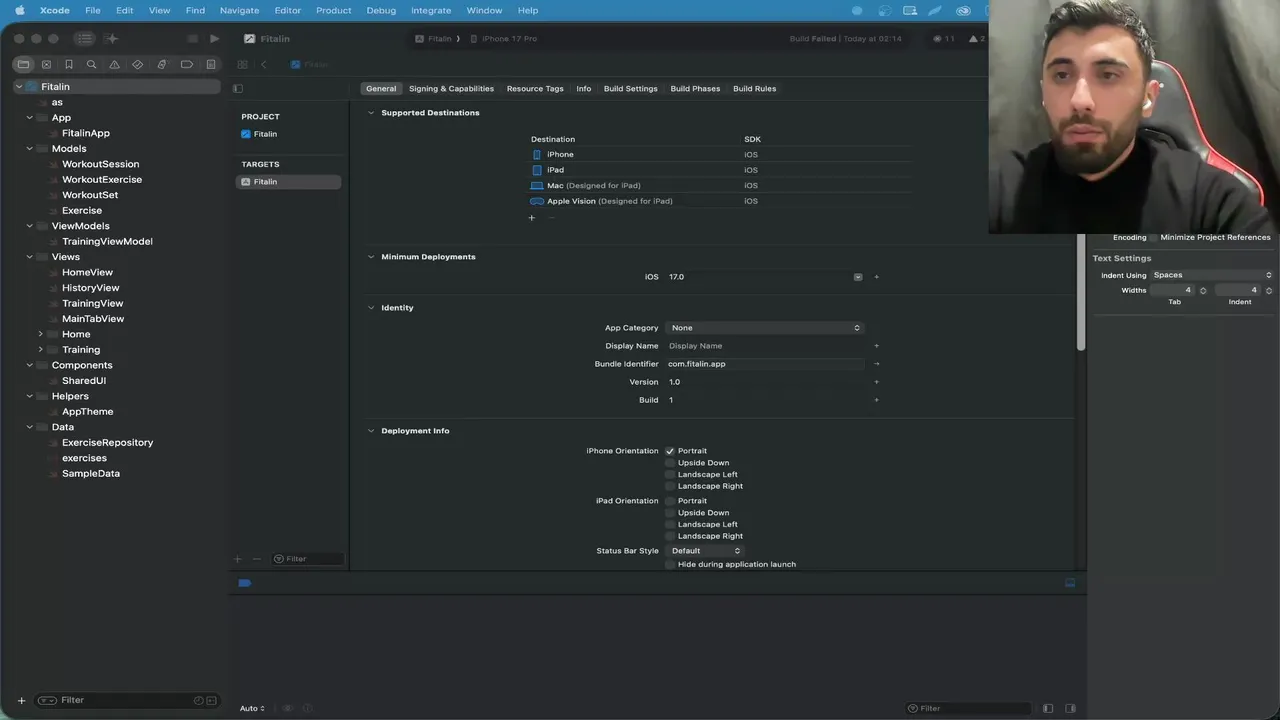Open the Source Control navigator icon

tap(46, 64)
